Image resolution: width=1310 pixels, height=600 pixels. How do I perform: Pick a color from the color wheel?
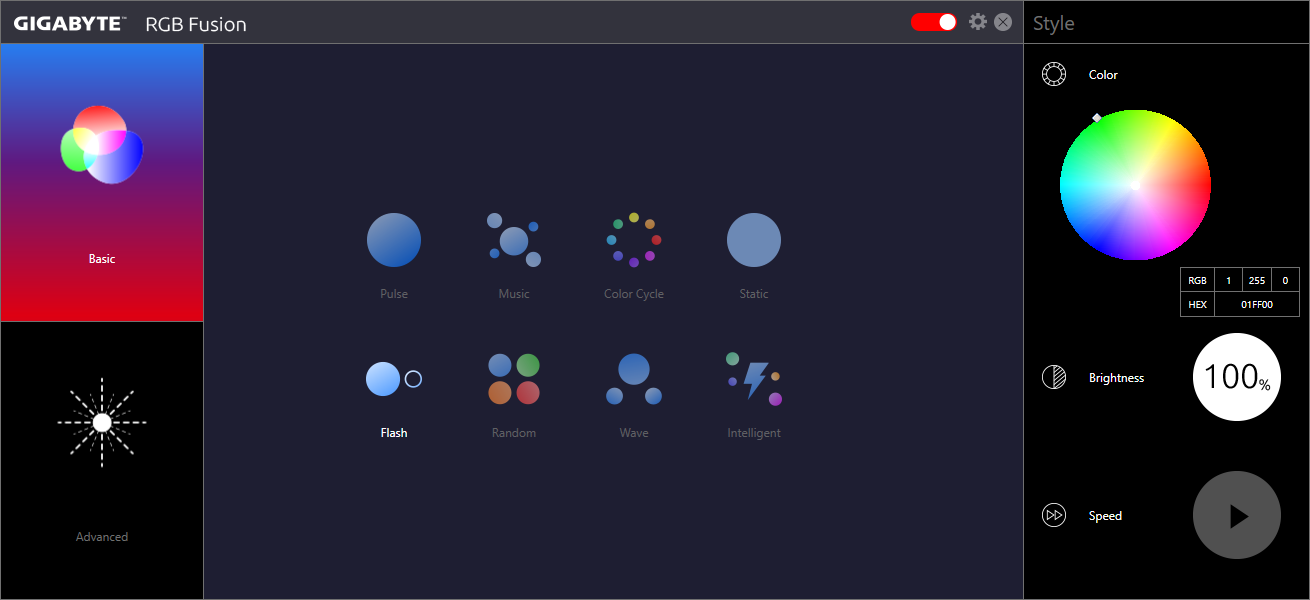tap(1135, 185)
